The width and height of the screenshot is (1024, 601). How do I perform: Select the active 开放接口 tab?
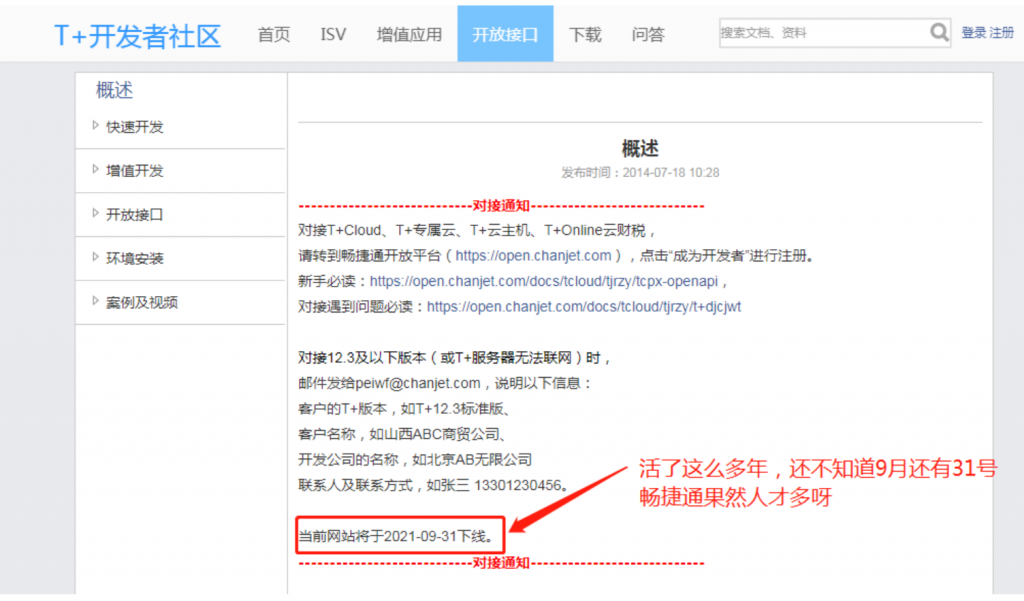[x=504, y=33]
